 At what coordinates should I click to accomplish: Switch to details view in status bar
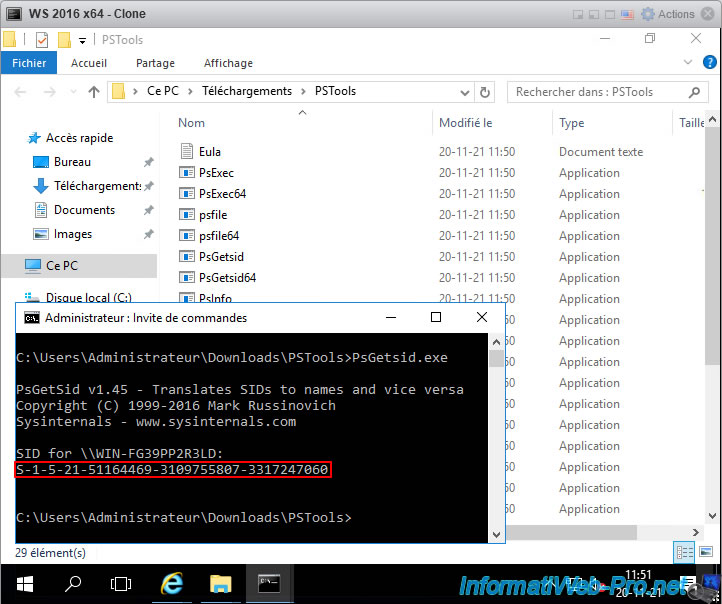685,552
